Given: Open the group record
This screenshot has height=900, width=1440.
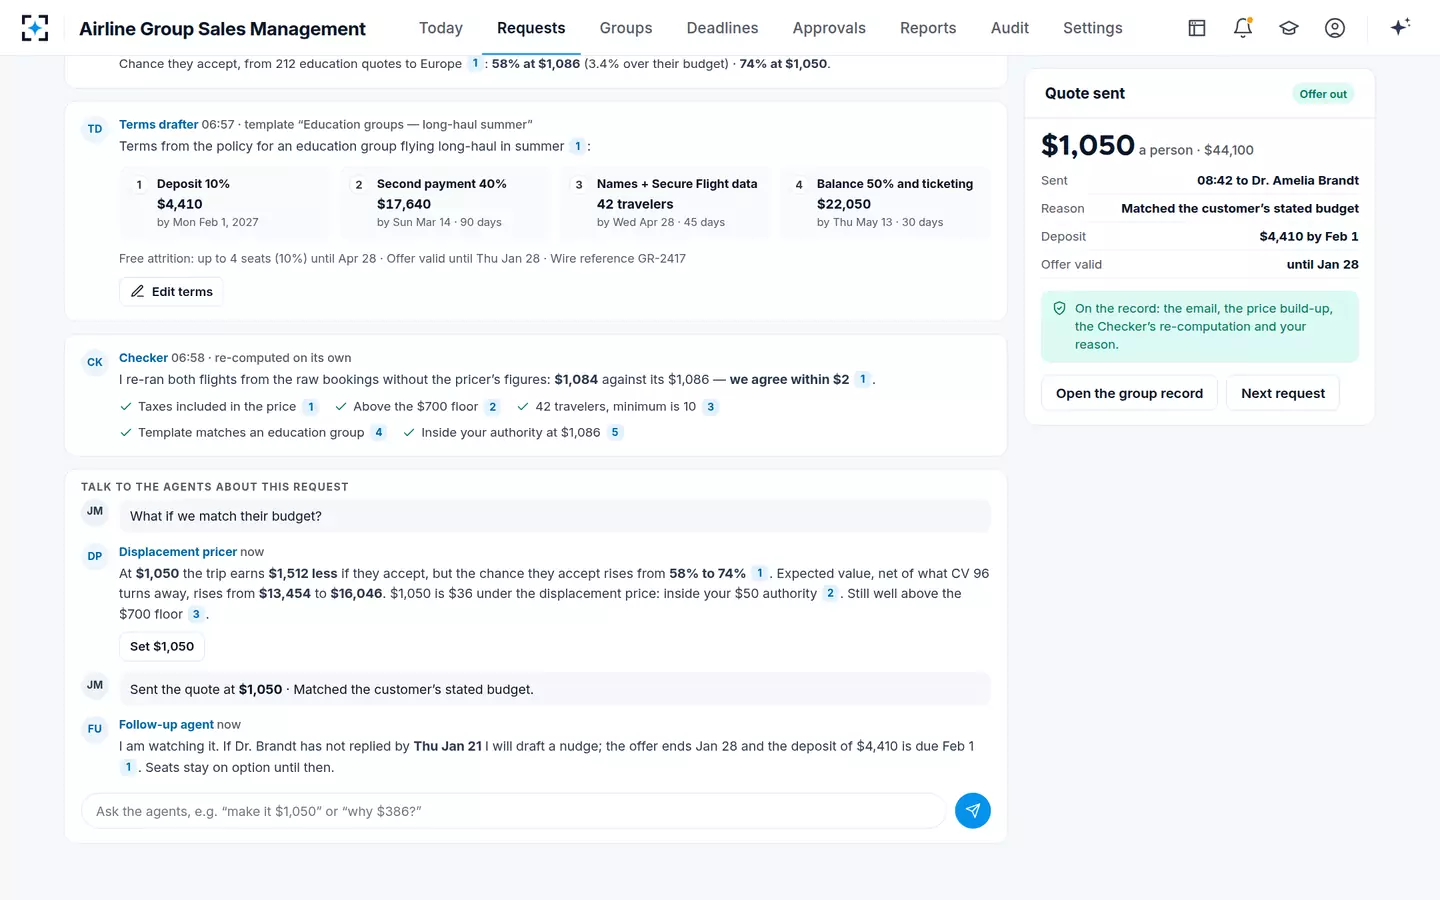Looking at the screenshot, I should pyautogui.click(x=1129, y=394).
